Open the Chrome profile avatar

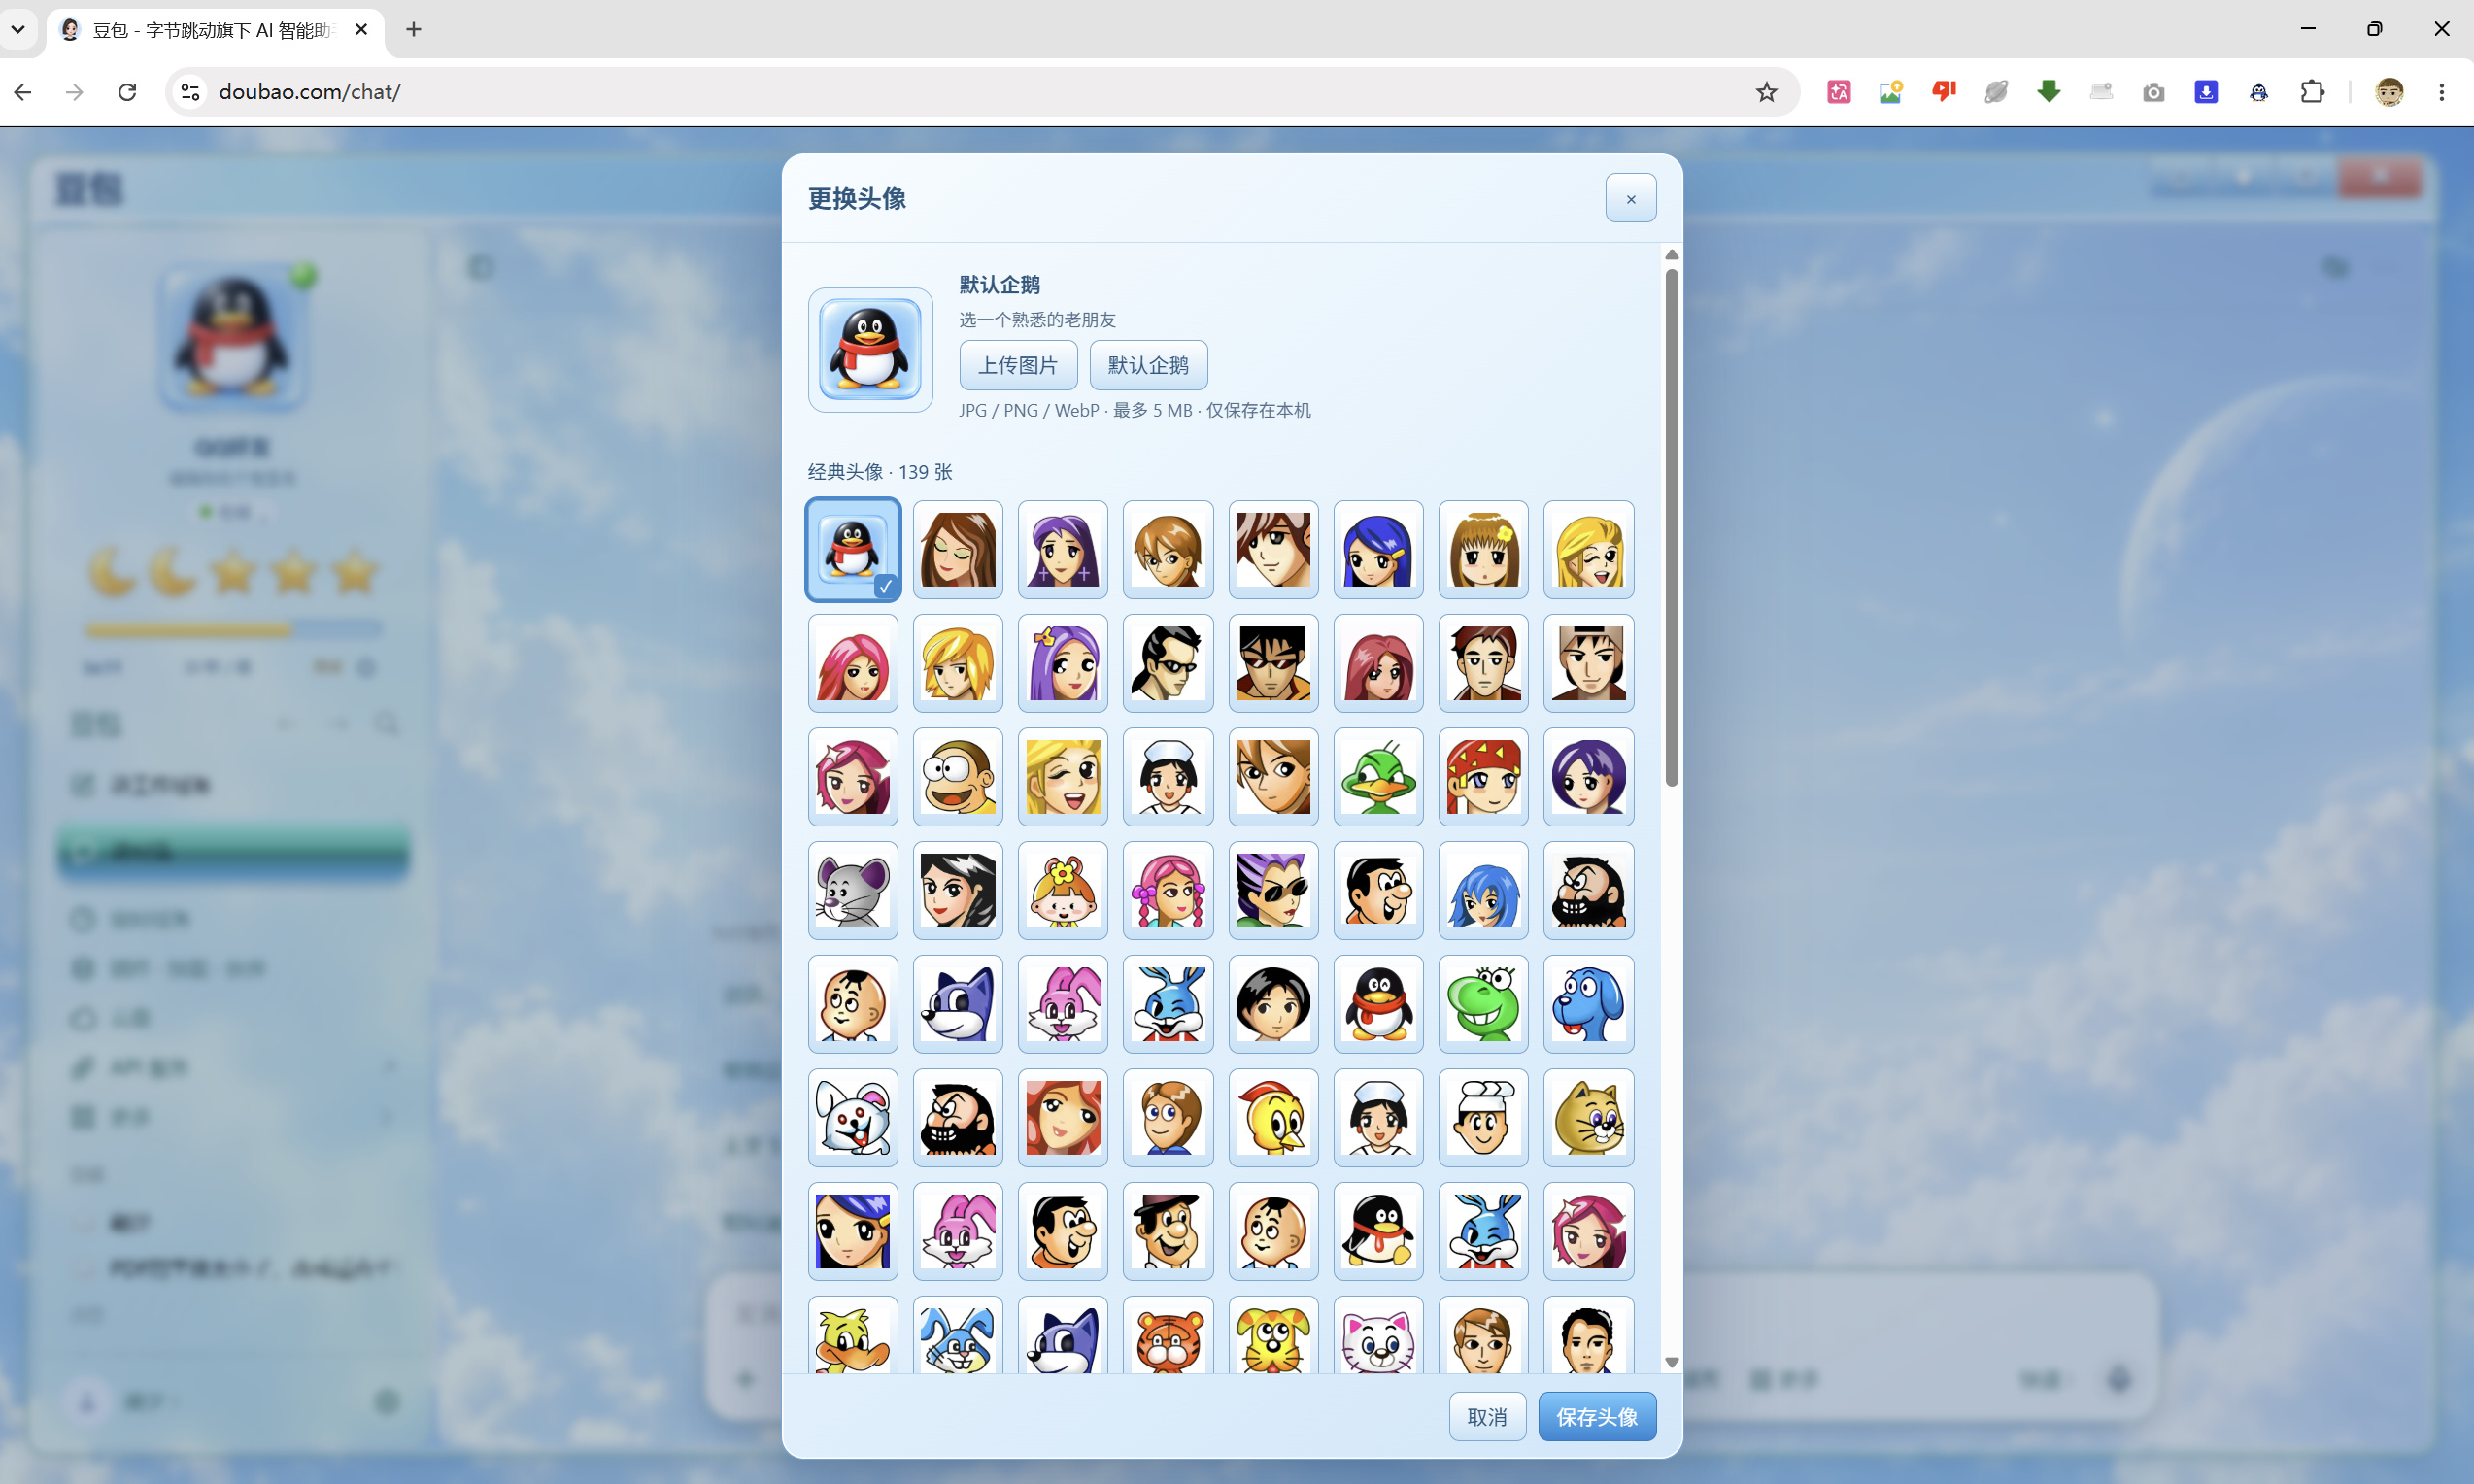[2389, 92]
